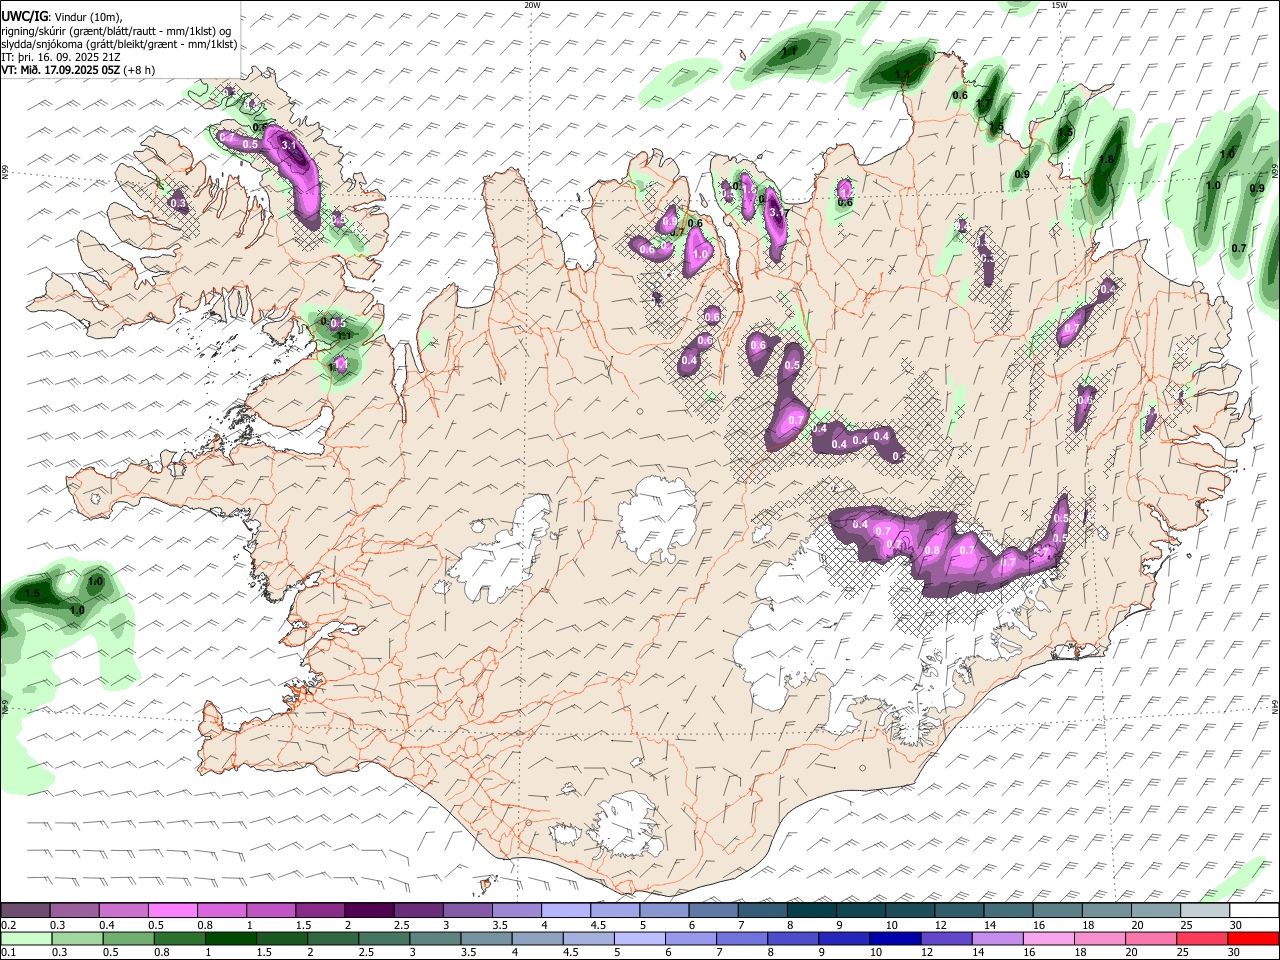Pick the lavender 4 mm snow legend swatch
The height and width of the screenshot is (960, 1280).
(x=565, y=910)
